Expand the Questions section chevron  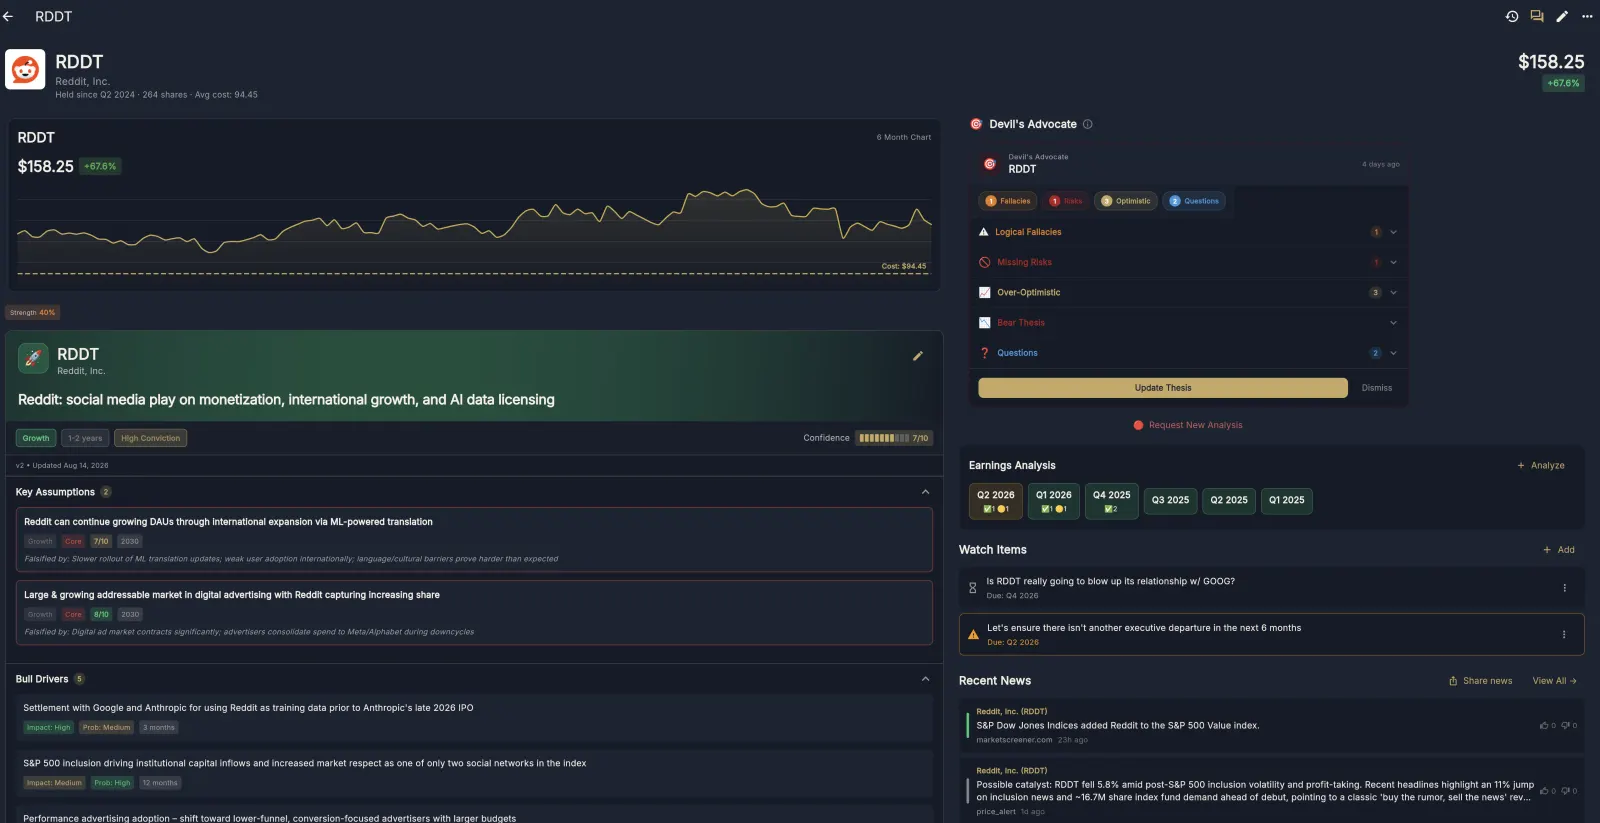[x=1394, y=353]
